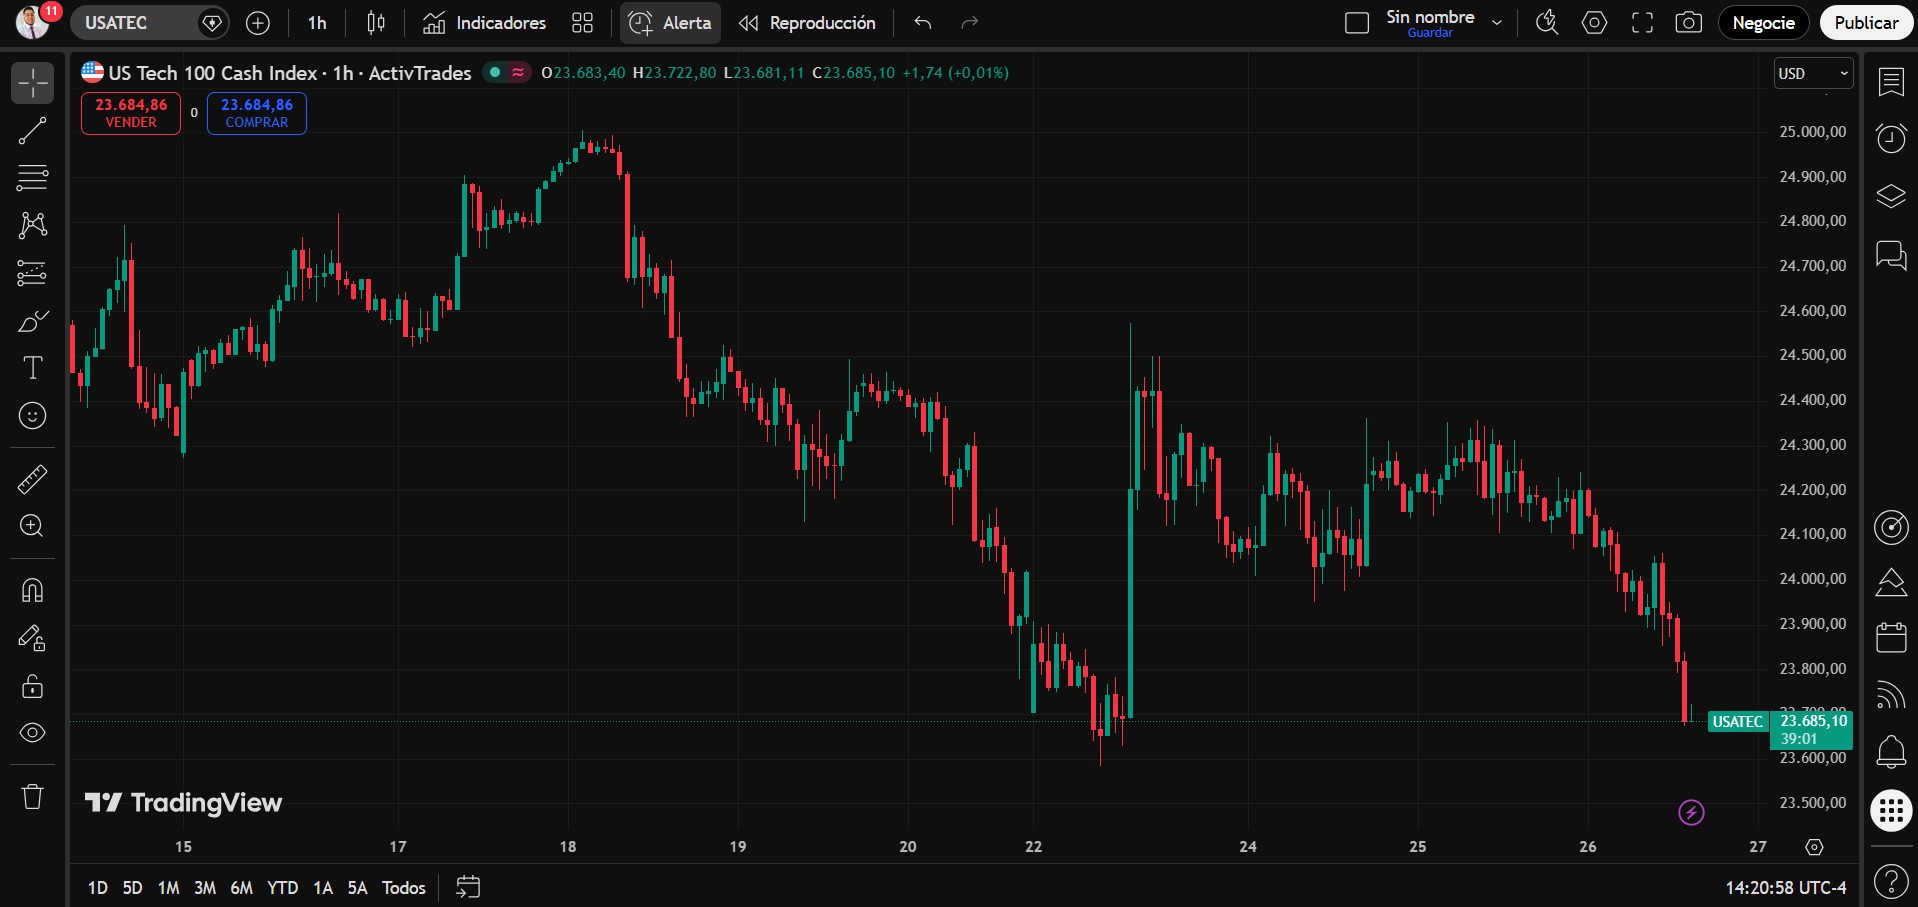Select the 3M time range tab

204,888
